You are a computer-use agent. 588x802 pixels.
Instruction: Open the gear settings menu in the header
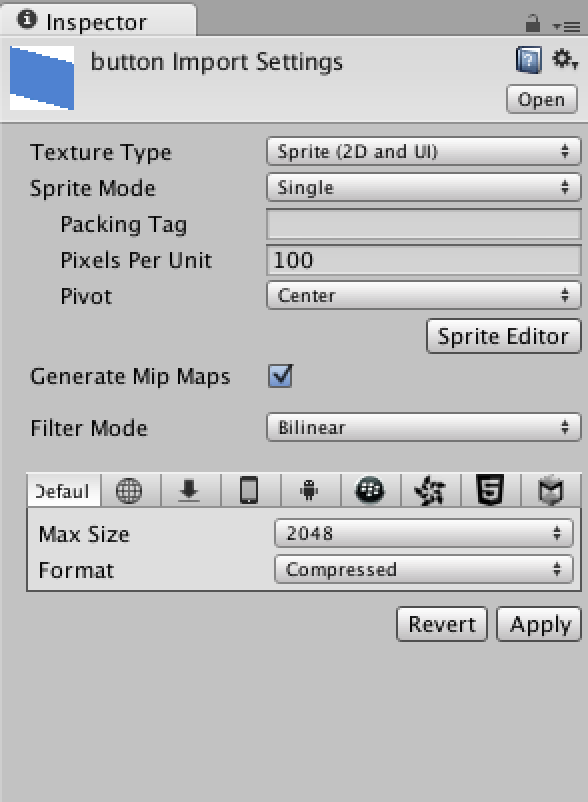point(564,59)
